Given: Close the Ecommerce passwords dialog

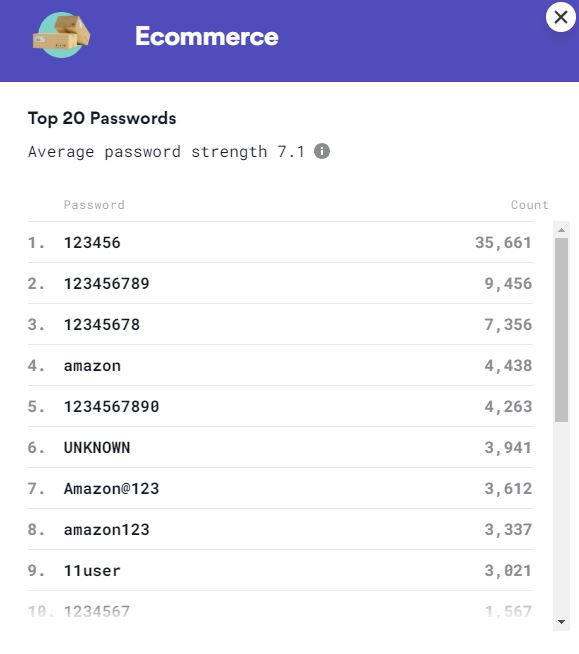Looking at the screenshot, I should point(561,17).
